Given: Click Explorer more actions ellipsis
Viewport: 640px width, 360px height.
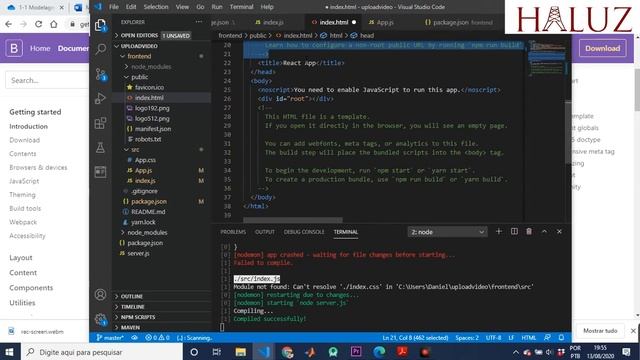Looking at the screenshot, I should coord(199,22).
